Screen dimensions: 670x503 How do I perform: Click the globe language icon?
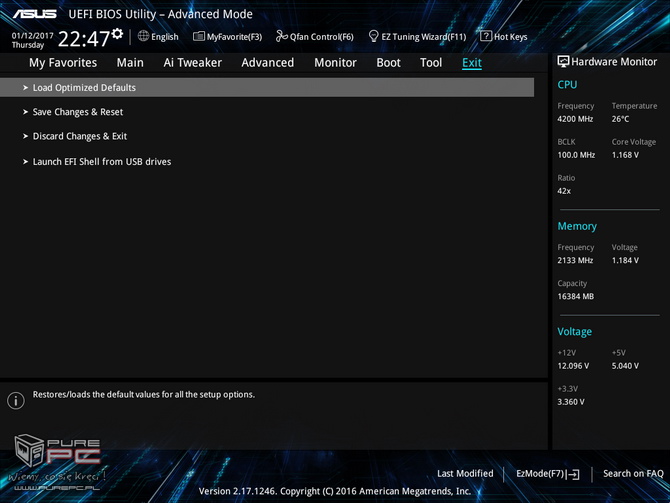tap(143, 36)
